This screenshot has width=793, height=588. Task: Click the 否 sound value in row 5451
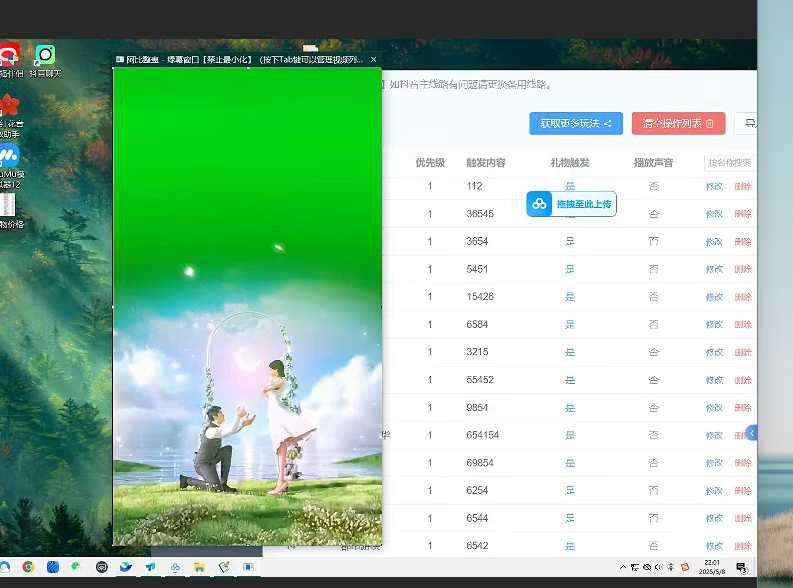[x=653, y=269]
